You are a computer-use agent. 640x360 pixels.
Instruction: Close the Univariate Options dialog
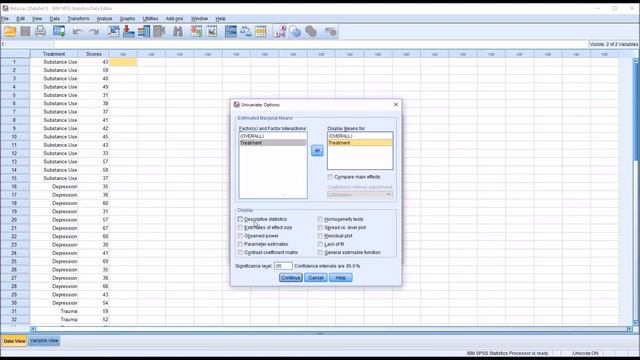396,104
